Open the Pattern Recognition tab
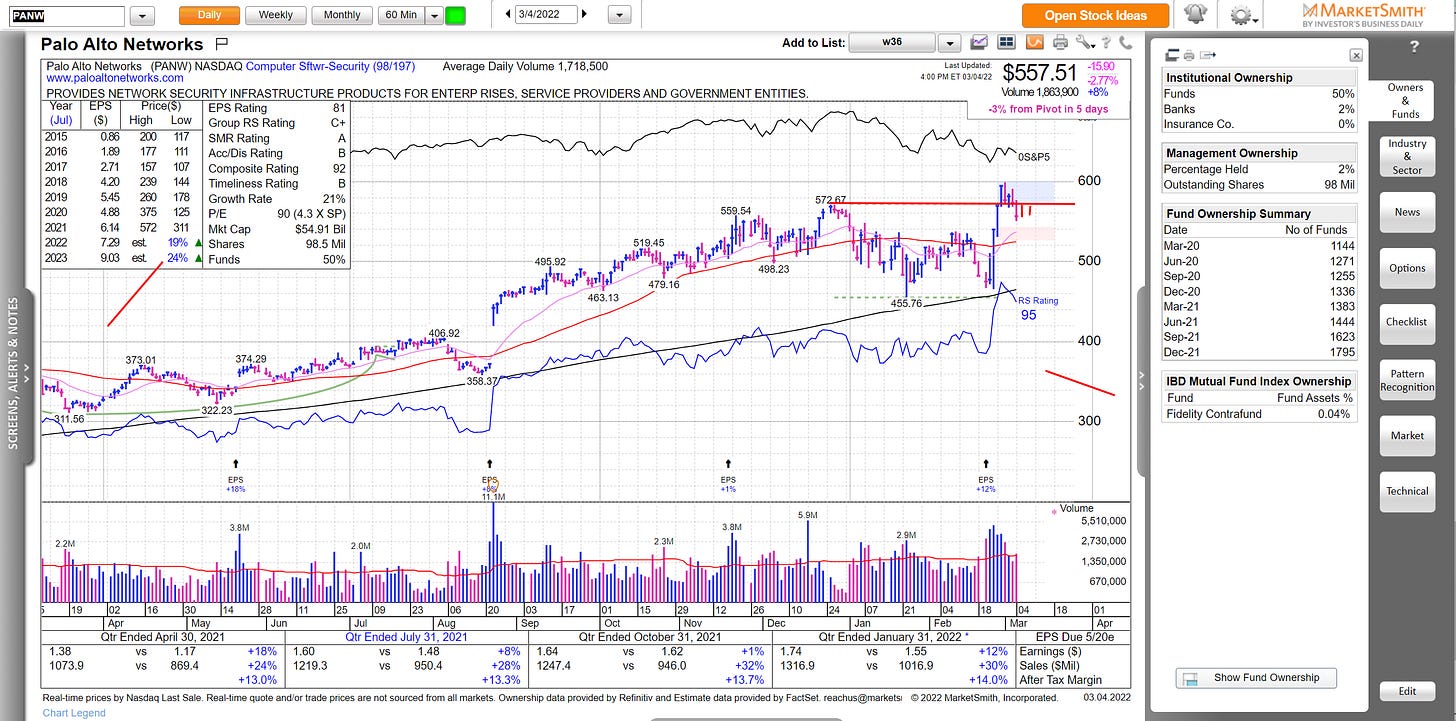Image resolution: width=1456 pixels, height=721 pixels. (1407, 381)
